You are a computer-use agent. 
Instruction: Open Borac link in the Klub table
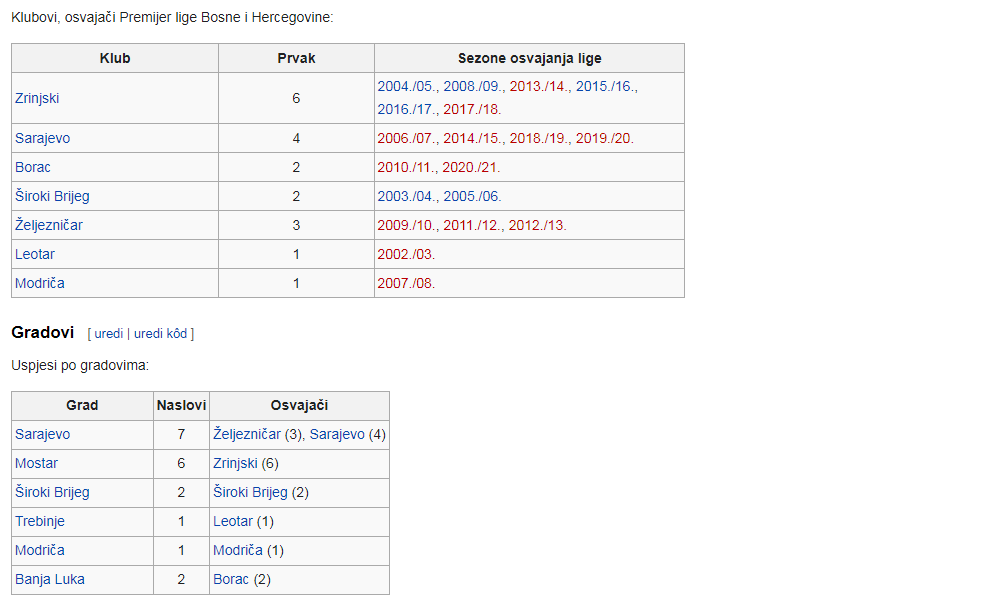tap(32, 167)
